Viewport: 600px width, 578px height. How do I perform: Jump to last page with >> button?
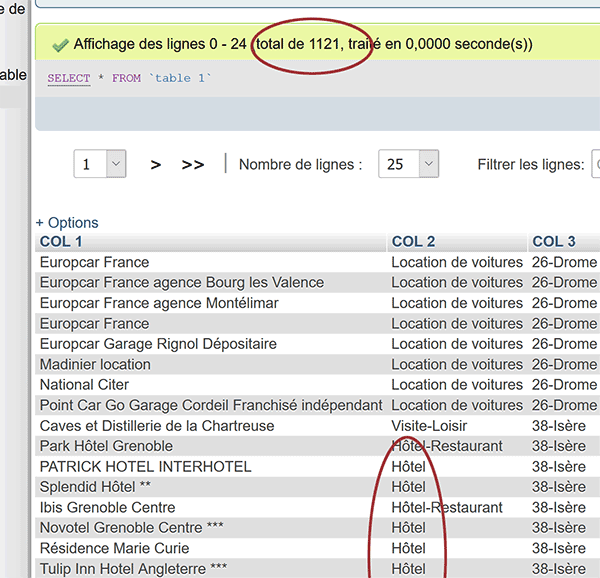point(193,164)
